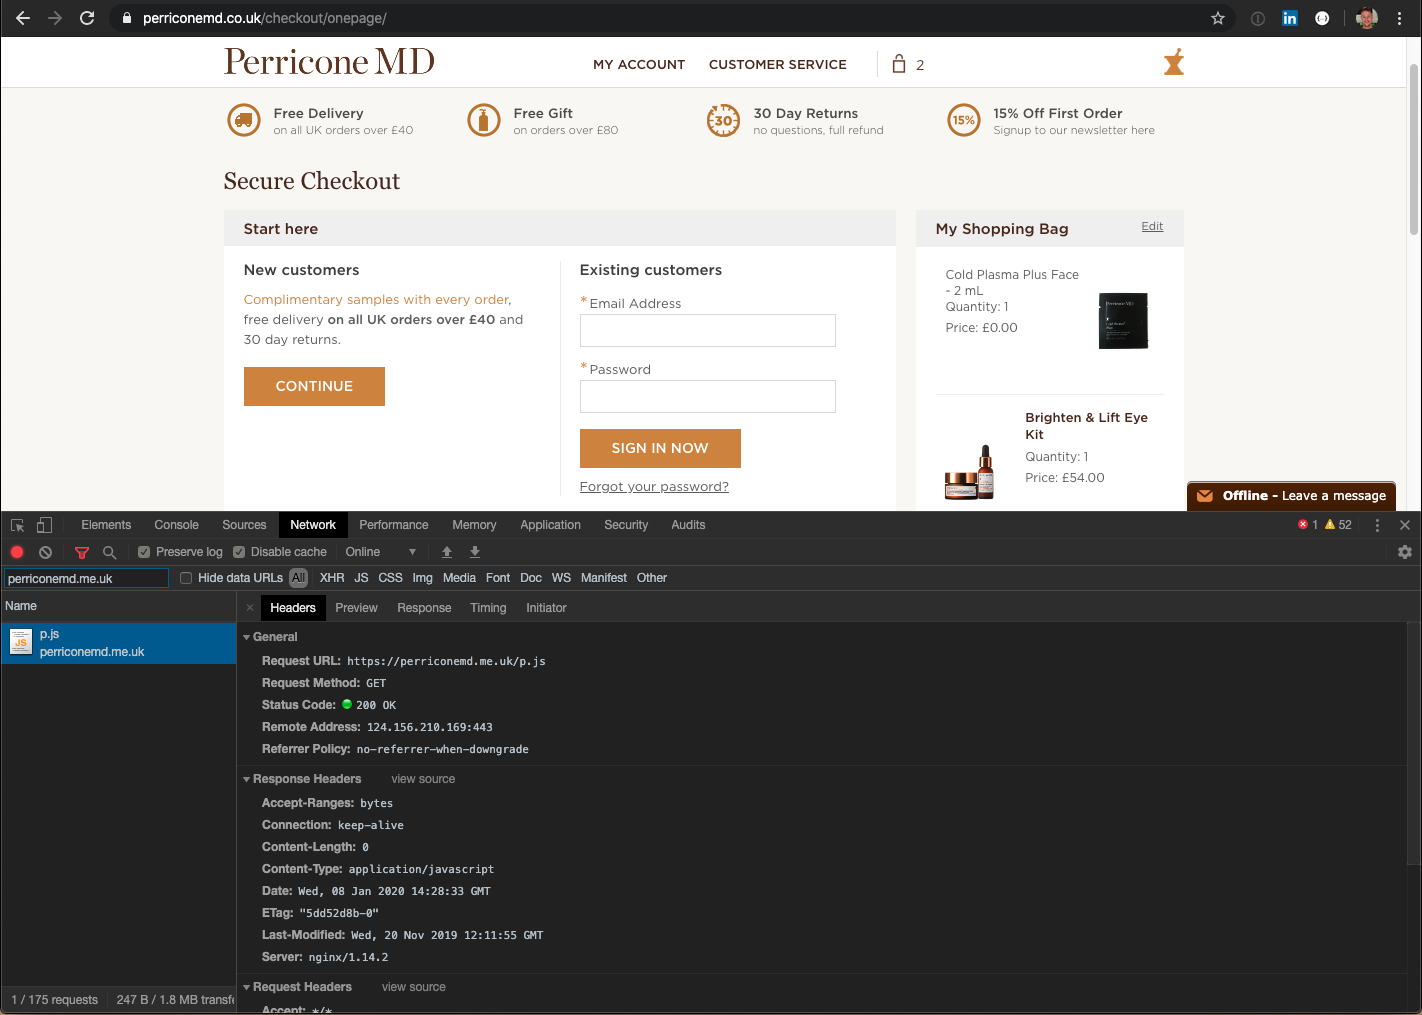Stop recording the network log
This screenshot has height=1015, width=1422.
(17, 552)
